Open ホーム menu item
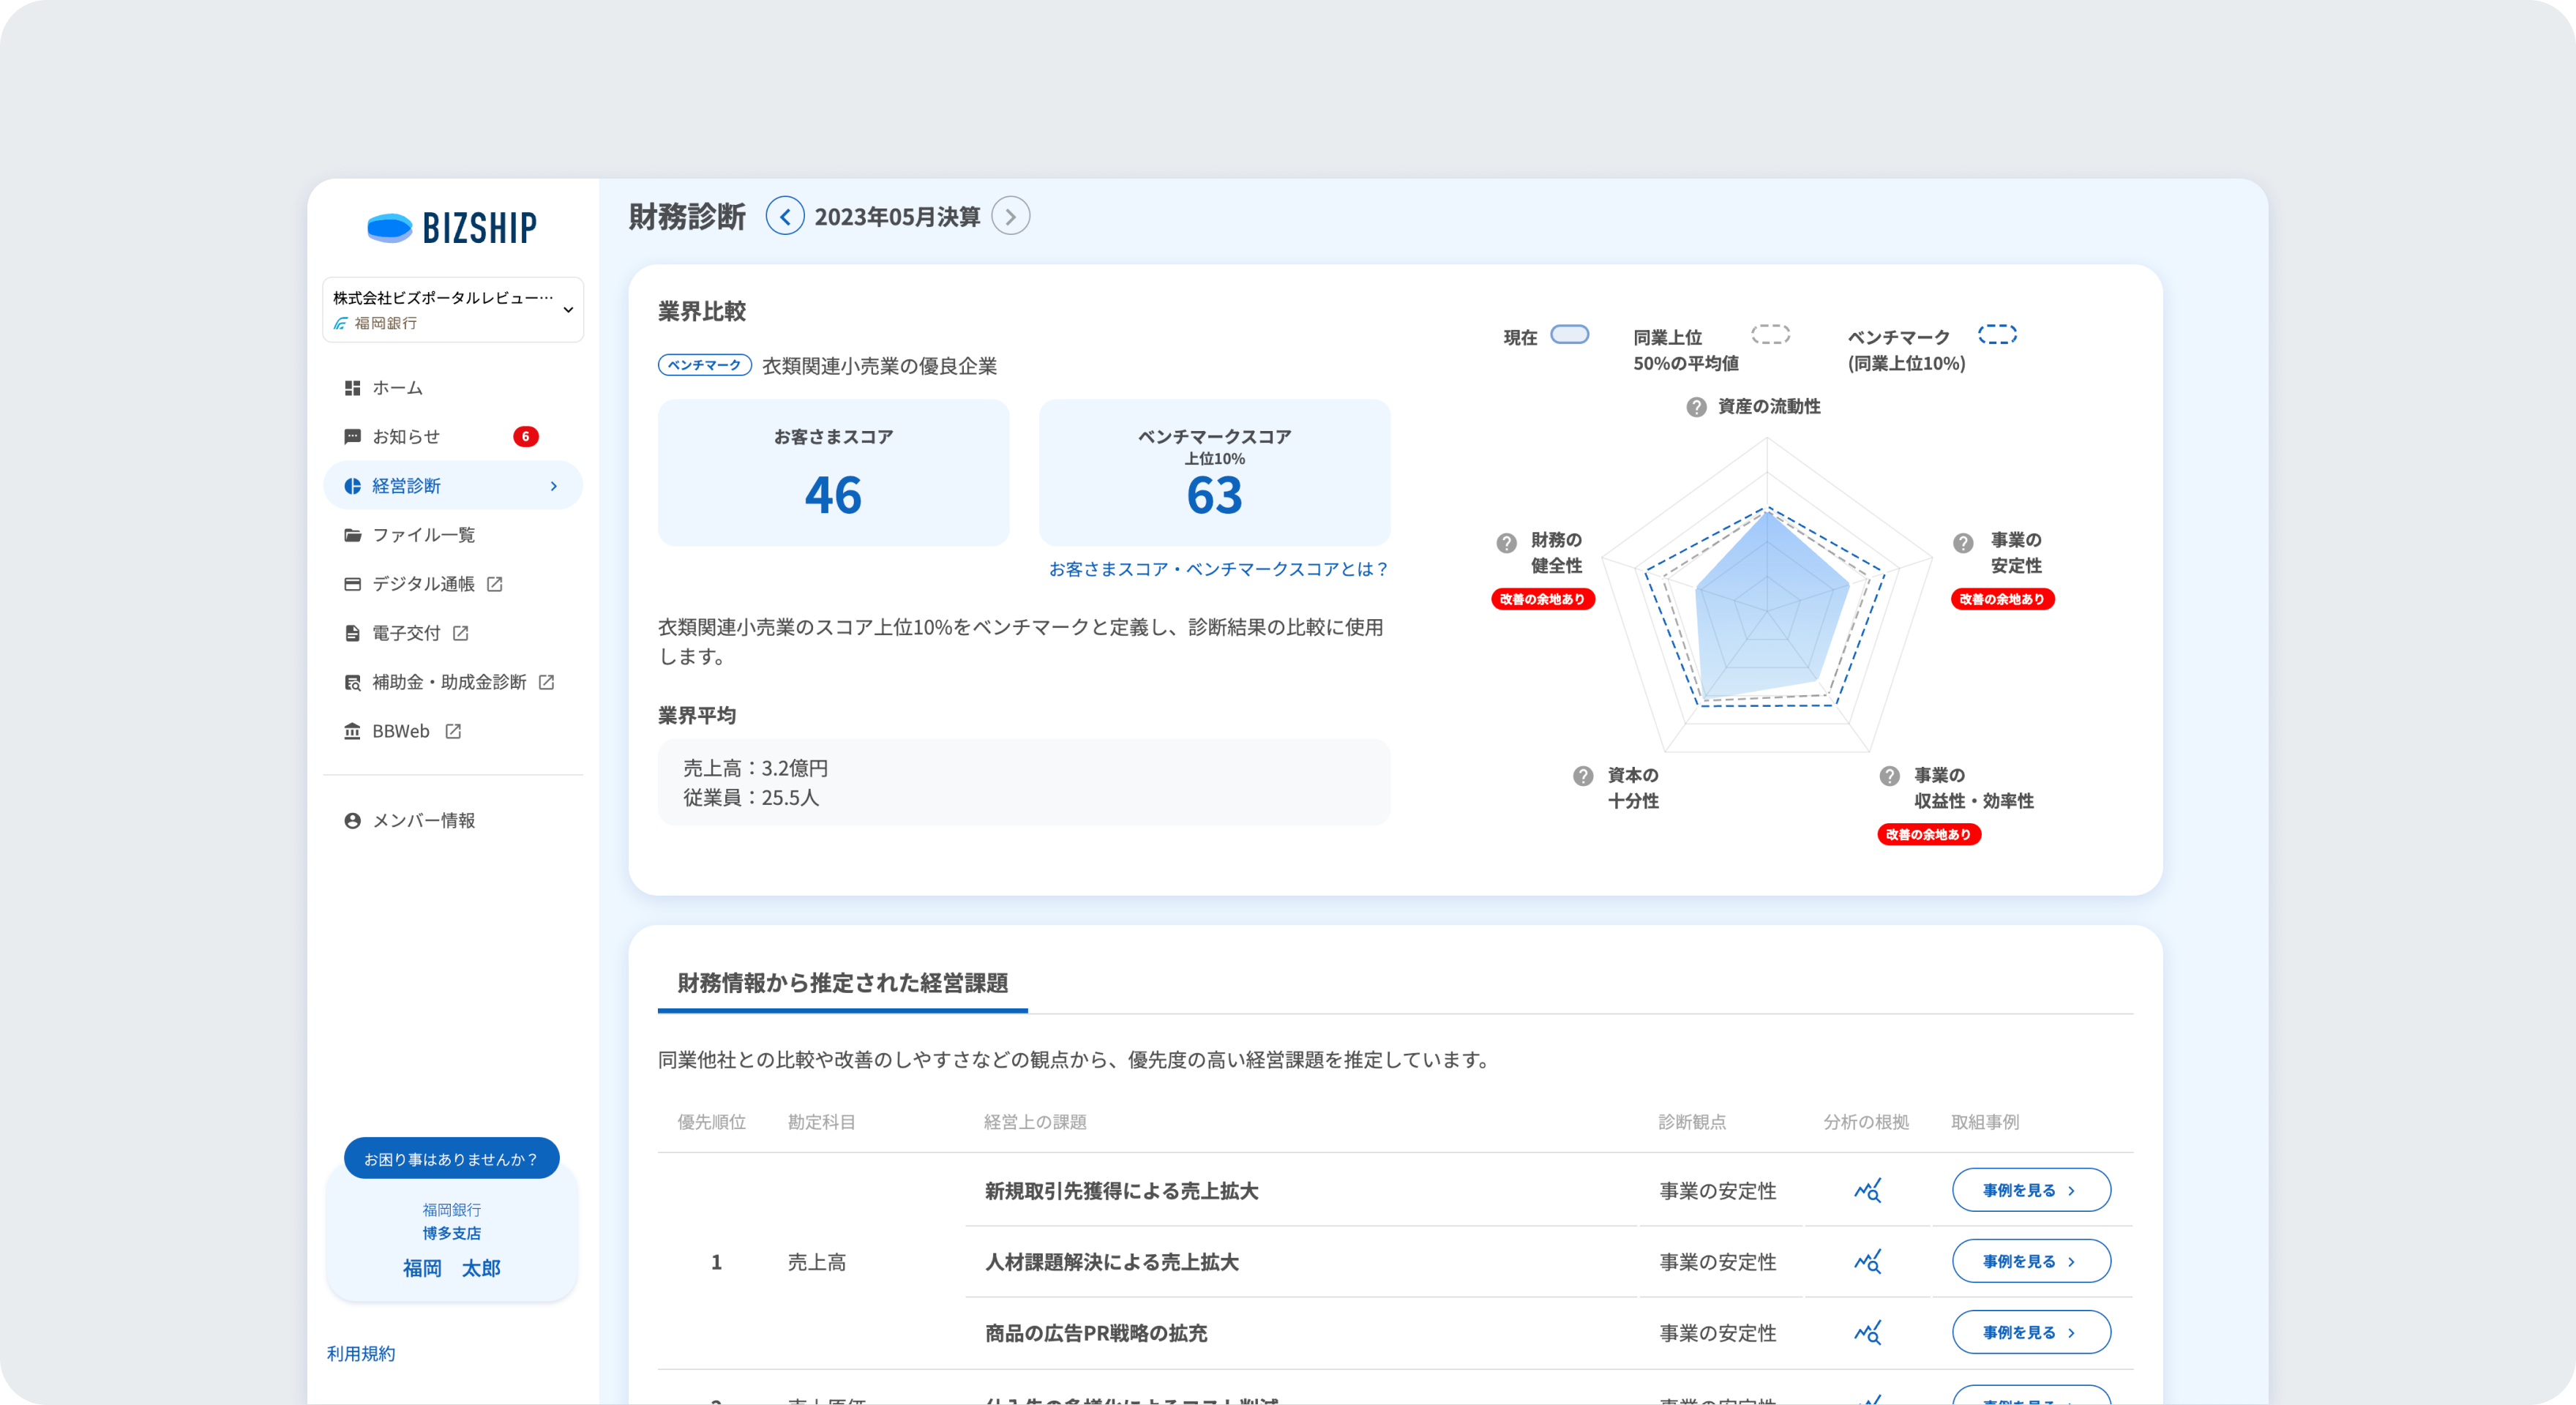Image resolution: width=2576 pixels, height=1405 pixels. pos(453,388)
